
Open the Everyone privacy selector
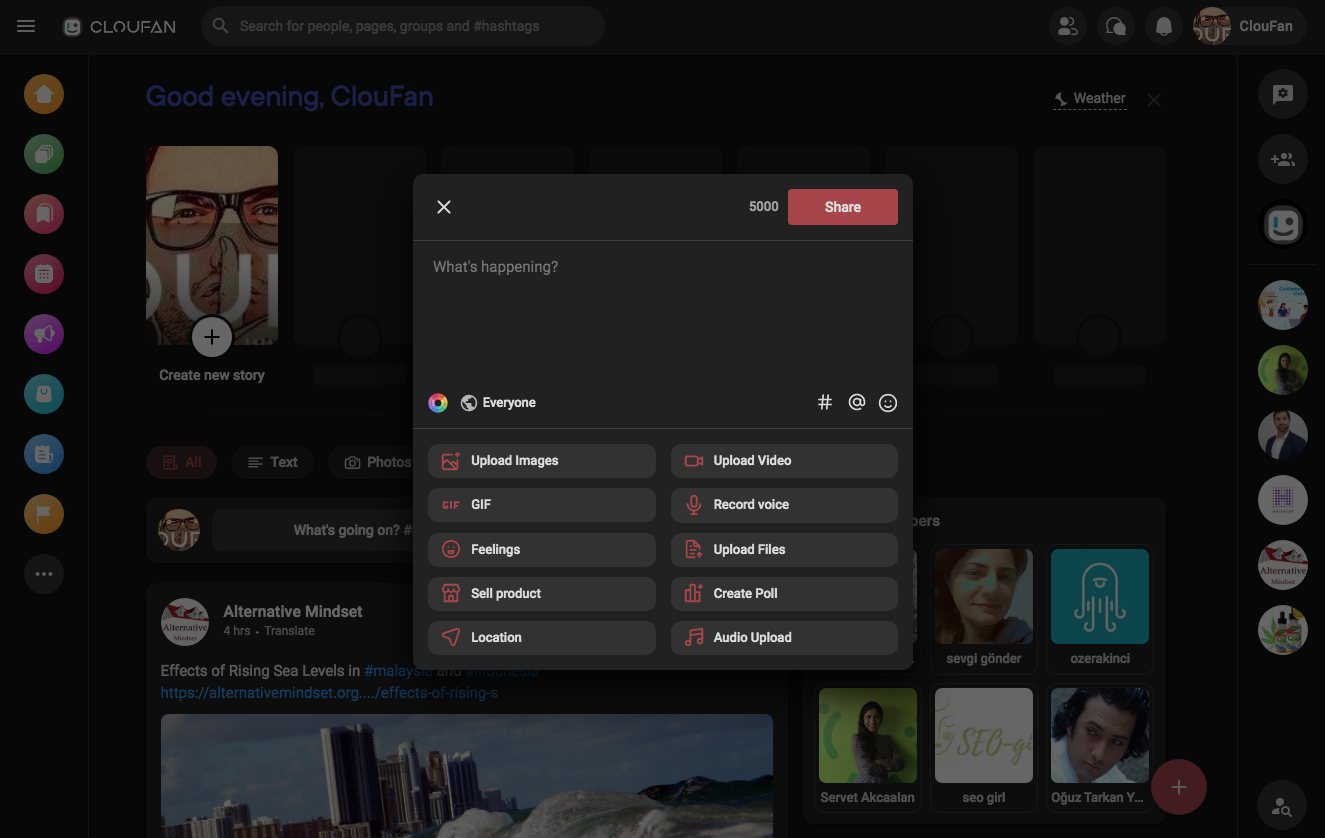pyautogui.click(x=498, y=403)
